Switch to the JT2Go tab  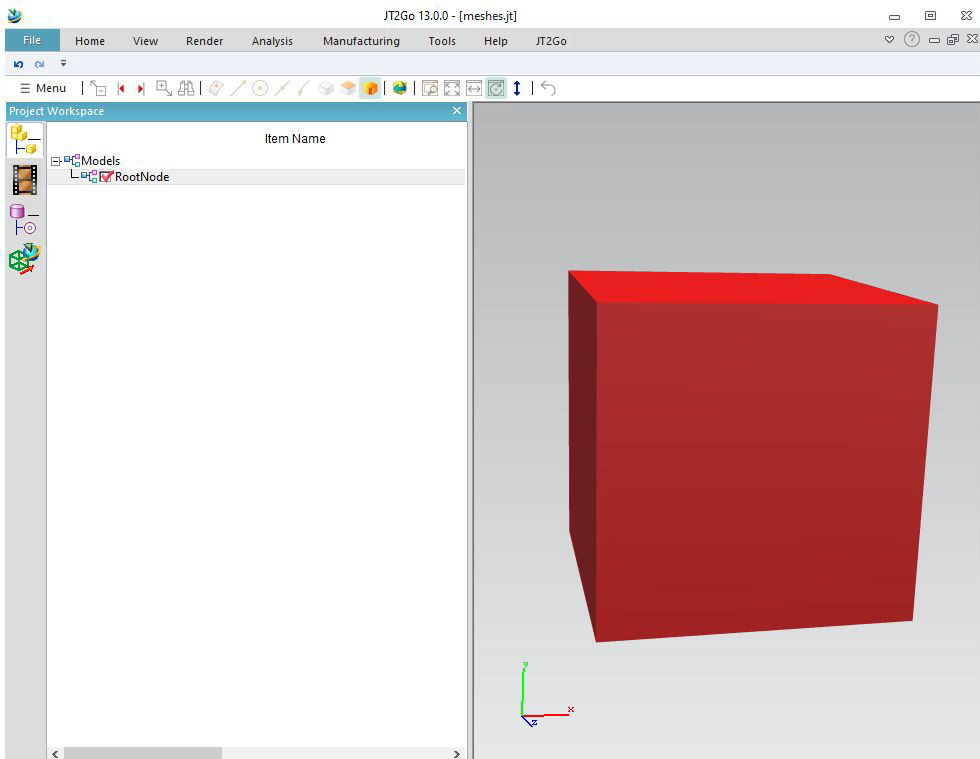coord(551,41)
